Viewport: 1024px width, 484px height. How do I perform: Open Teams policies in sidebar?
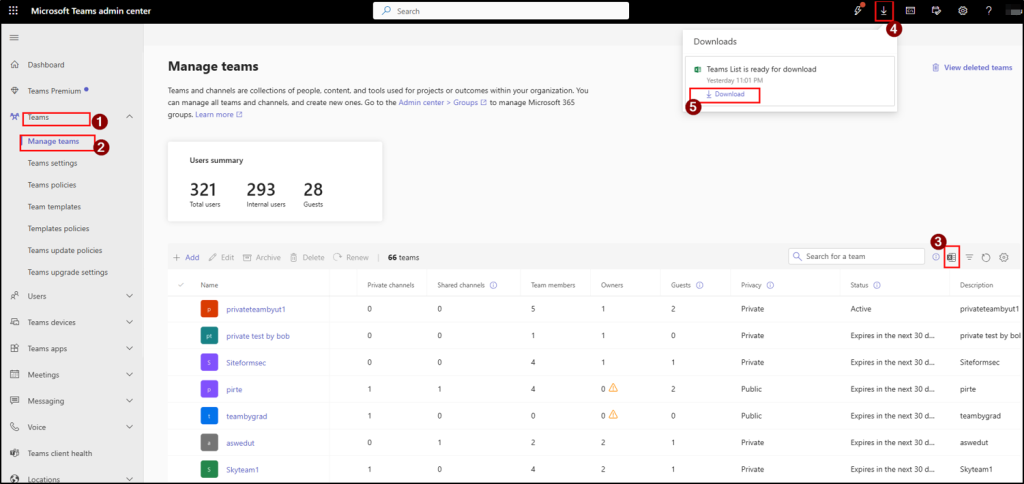coord(52,185)
